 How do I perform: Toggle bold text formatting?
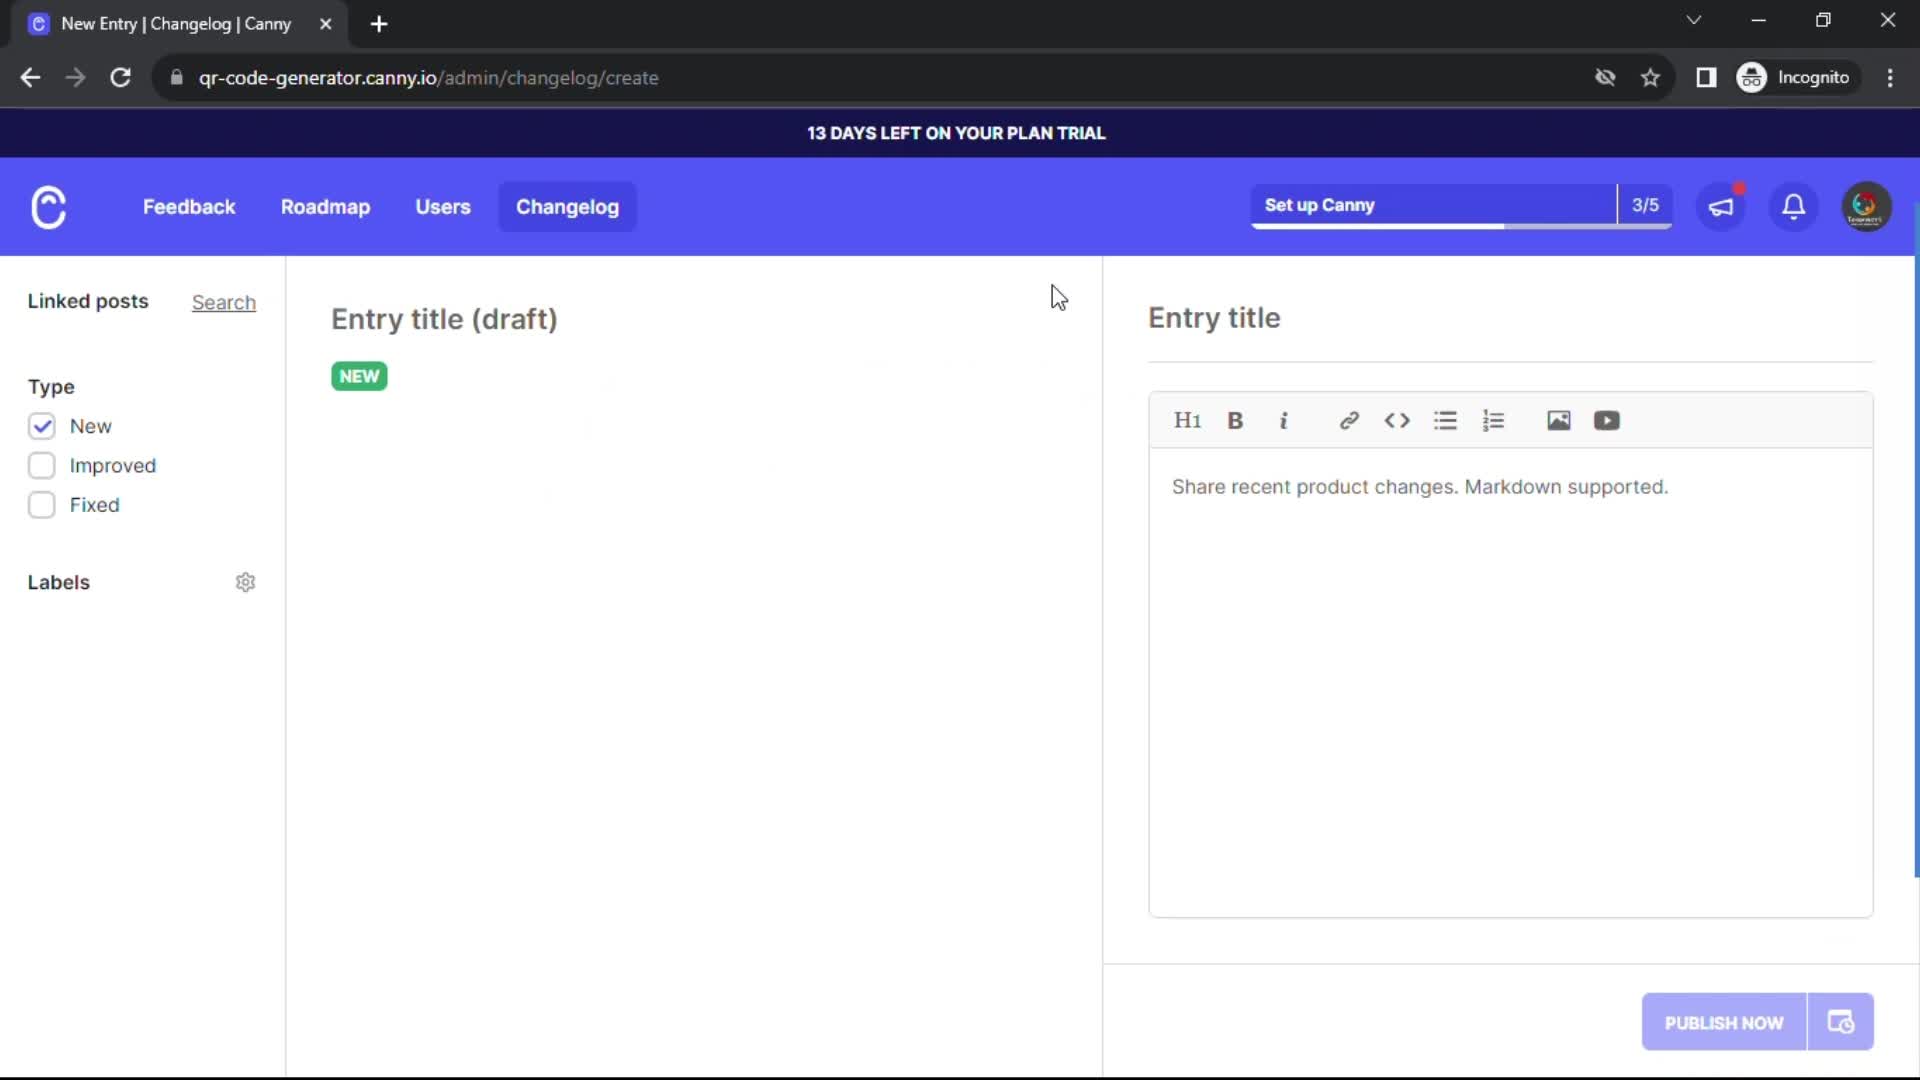[1236, 420]
